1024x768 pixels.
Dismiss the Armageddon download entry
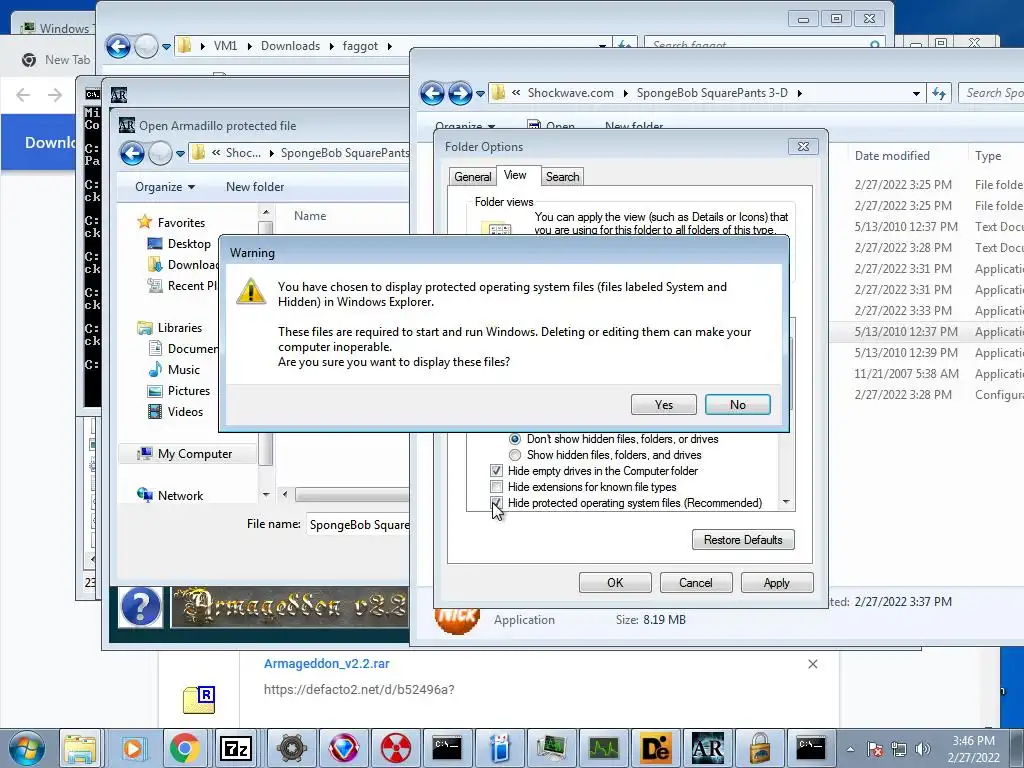[x=812, y=664]
